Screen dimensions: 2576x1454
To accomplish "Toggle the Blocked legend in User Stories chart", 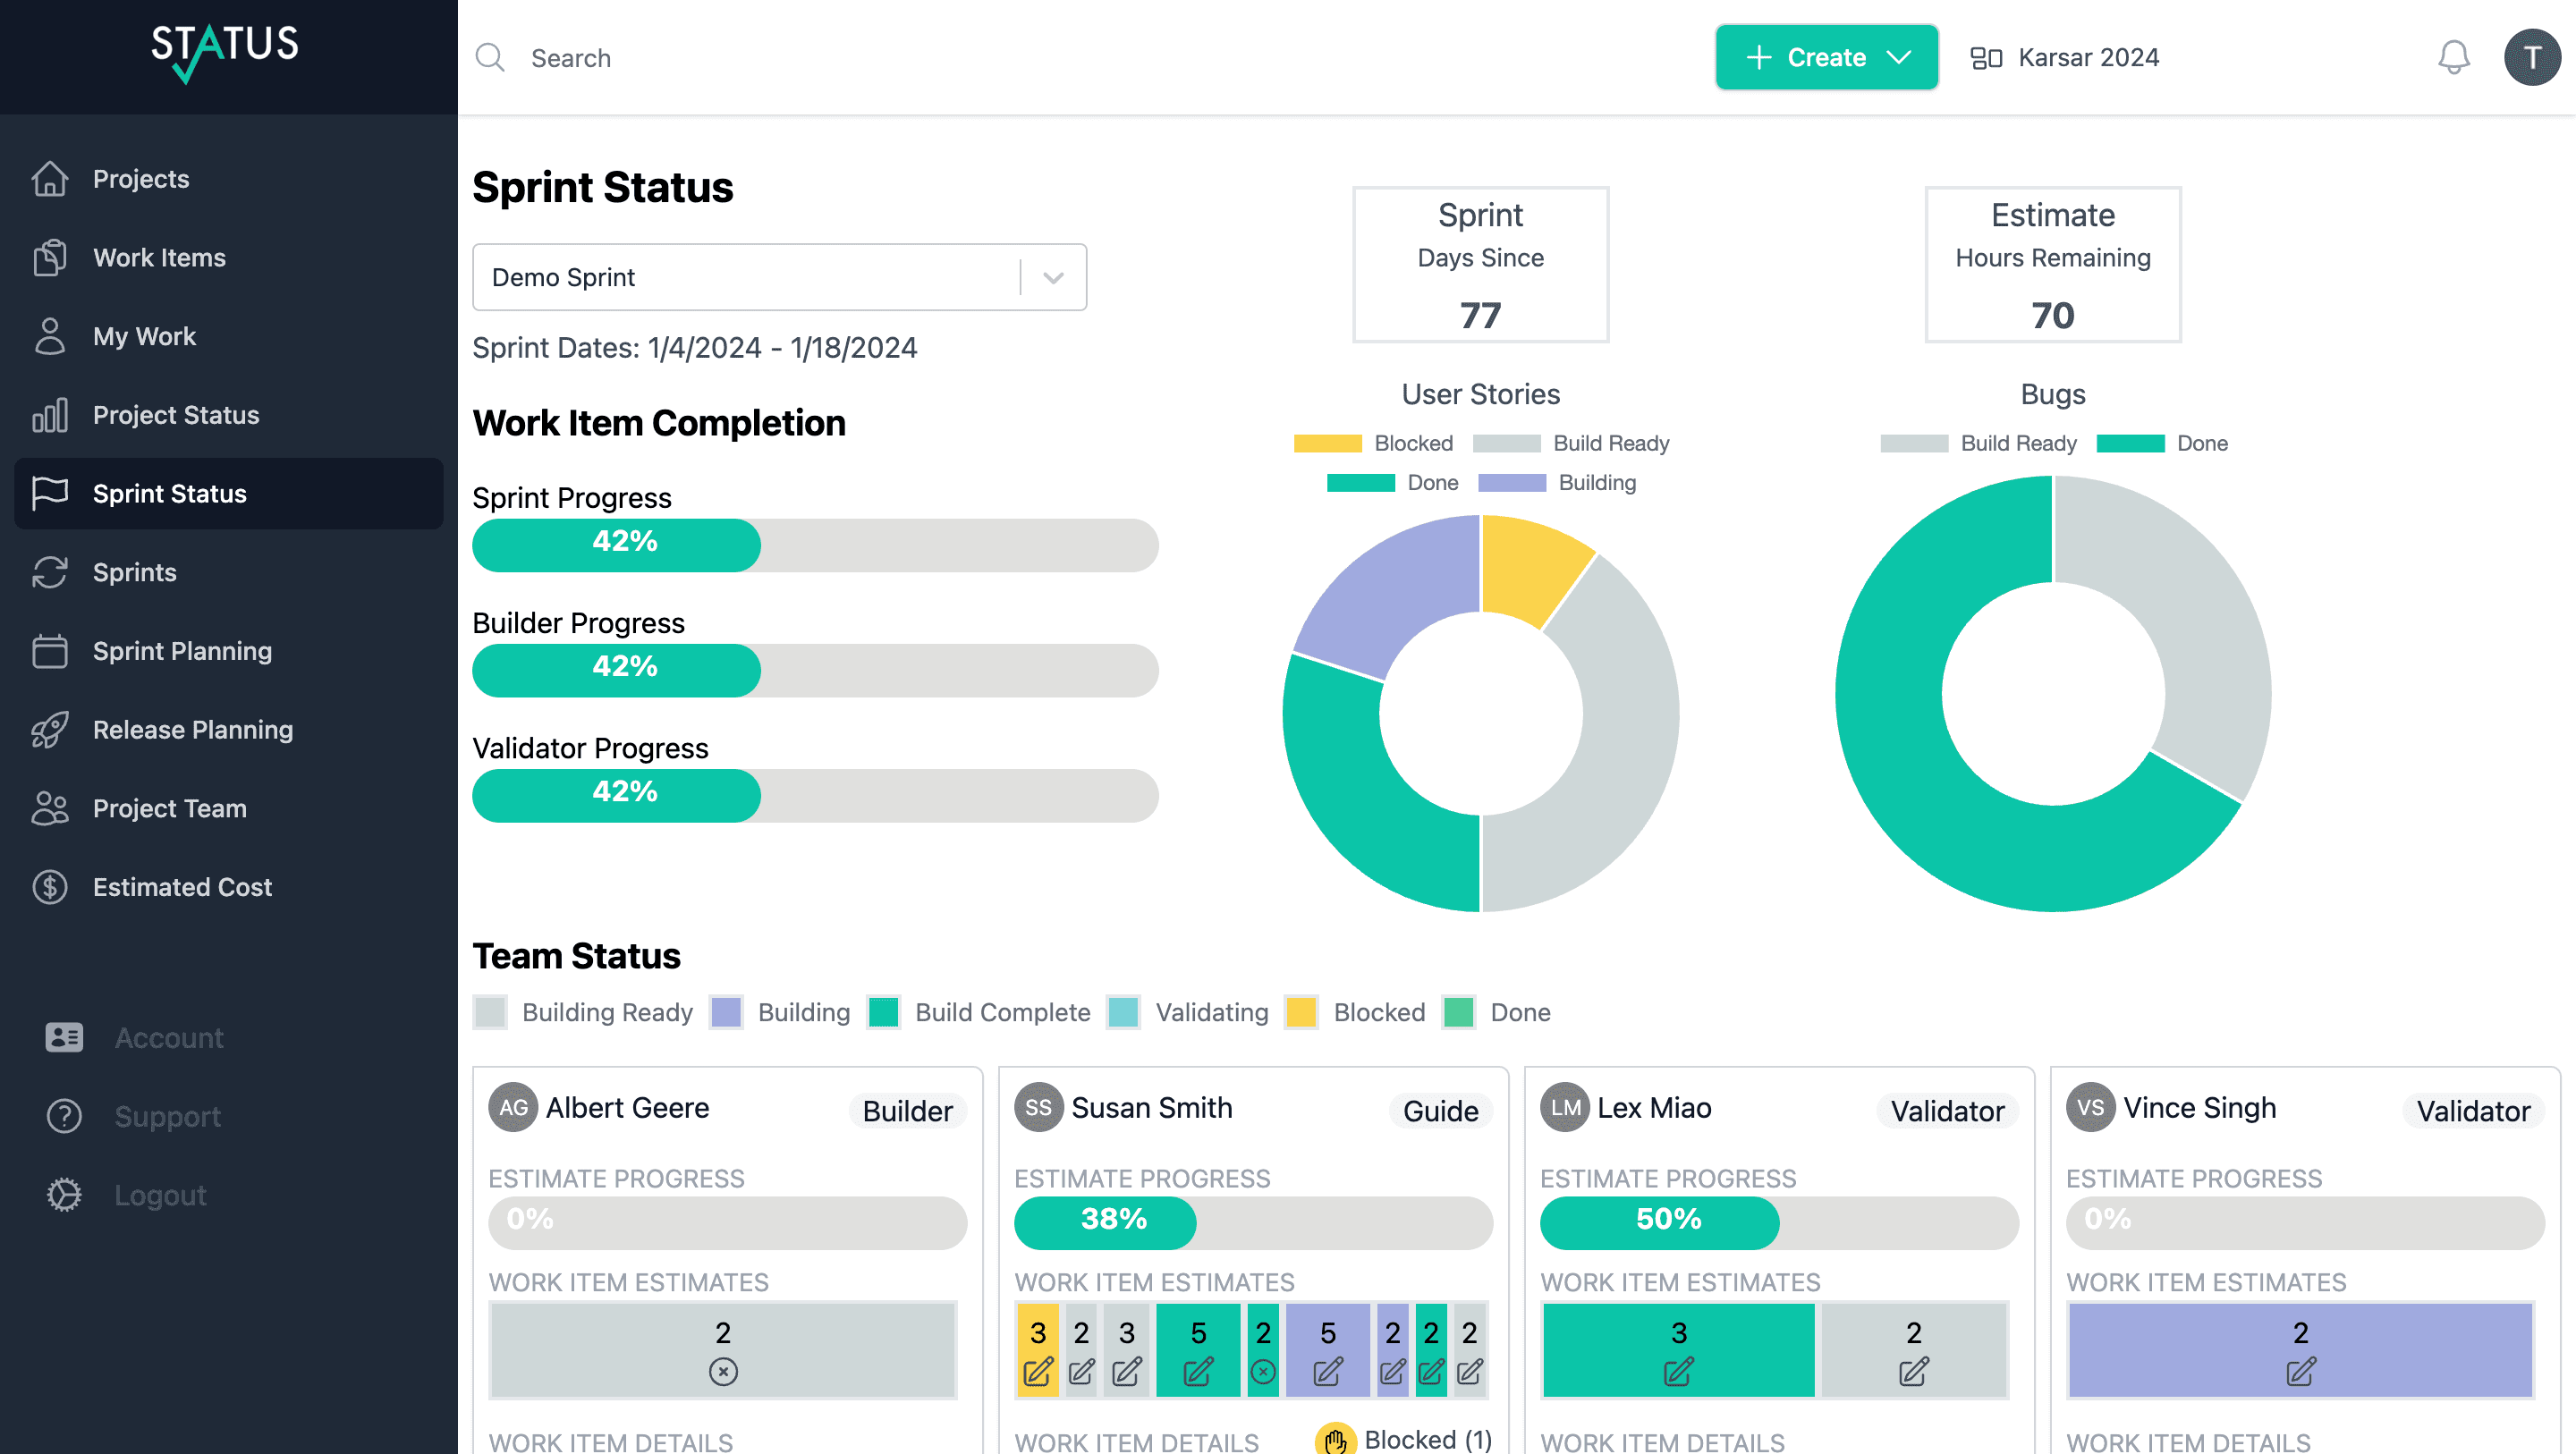I will 1373,443.
